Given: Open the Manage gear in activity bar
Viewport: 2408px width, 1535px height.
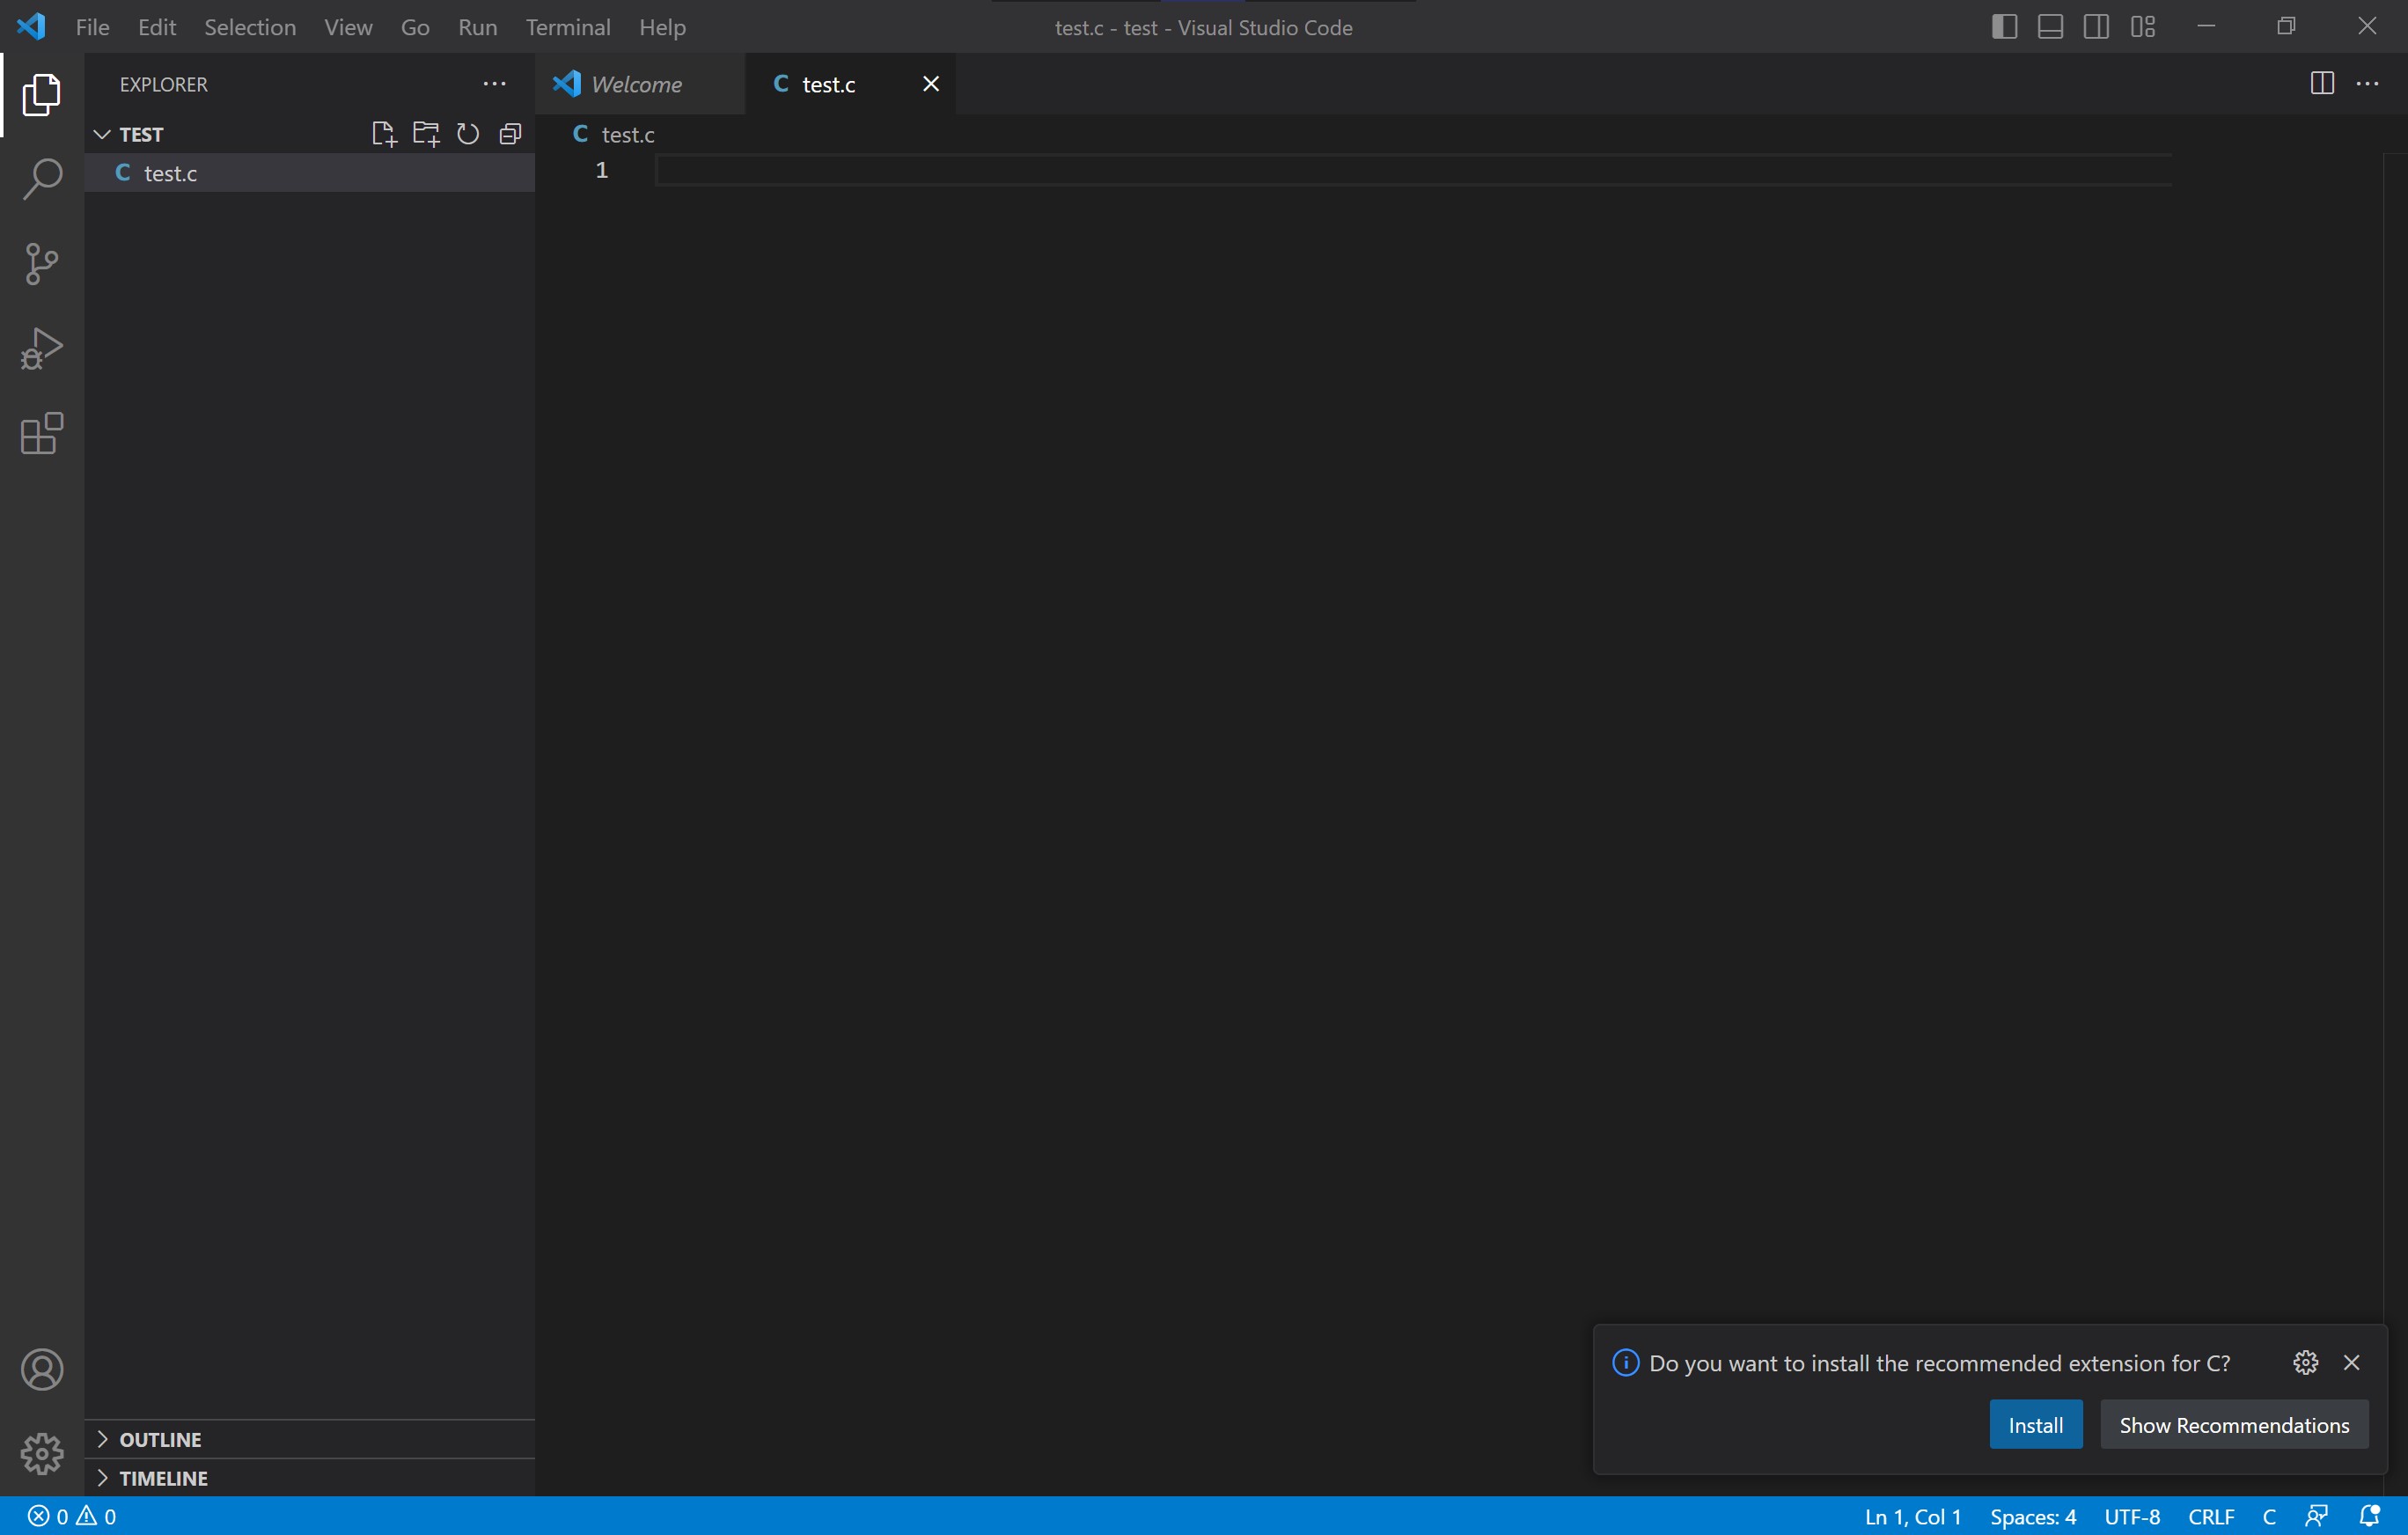Looking at the screenshot, I should [x=41, y=1453].
